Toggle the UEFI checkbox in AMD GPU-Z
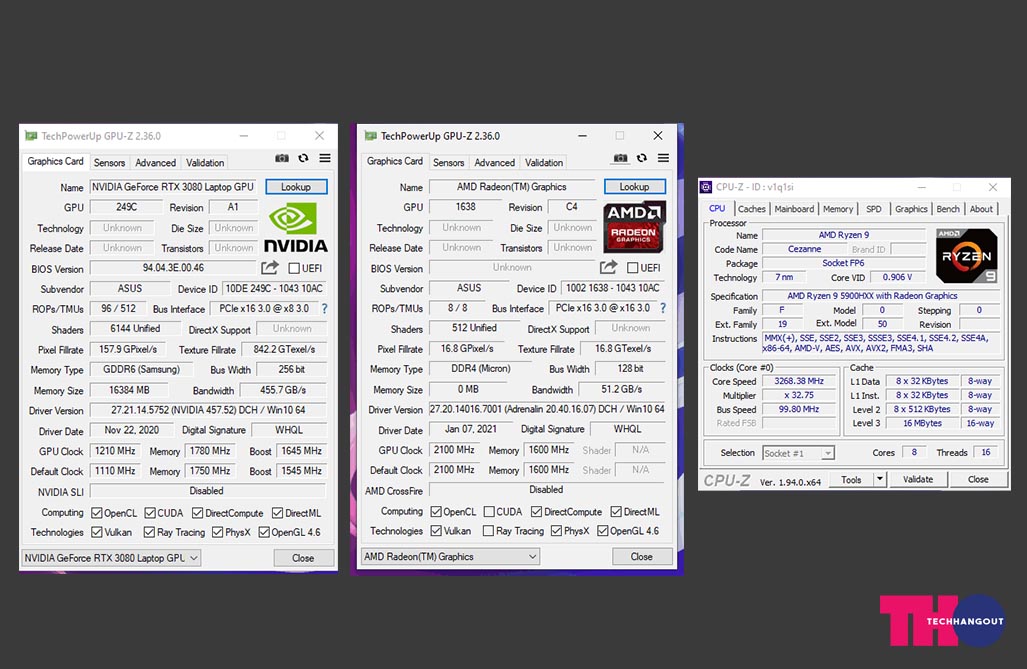Screen dimensions: 1027x669 pyautogui.click(x=633, y=267)
